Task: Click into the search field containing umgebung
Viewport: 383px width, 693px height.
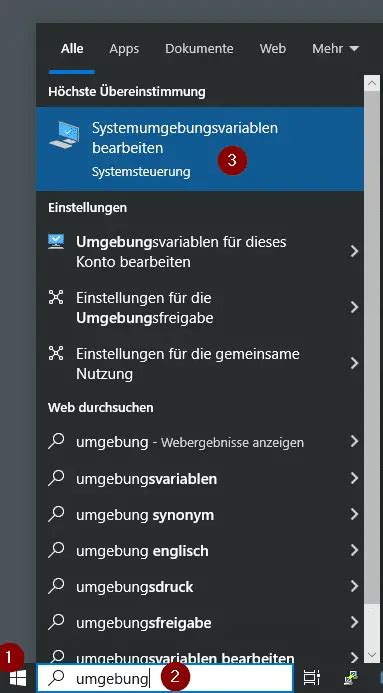Action: [165, 678]
